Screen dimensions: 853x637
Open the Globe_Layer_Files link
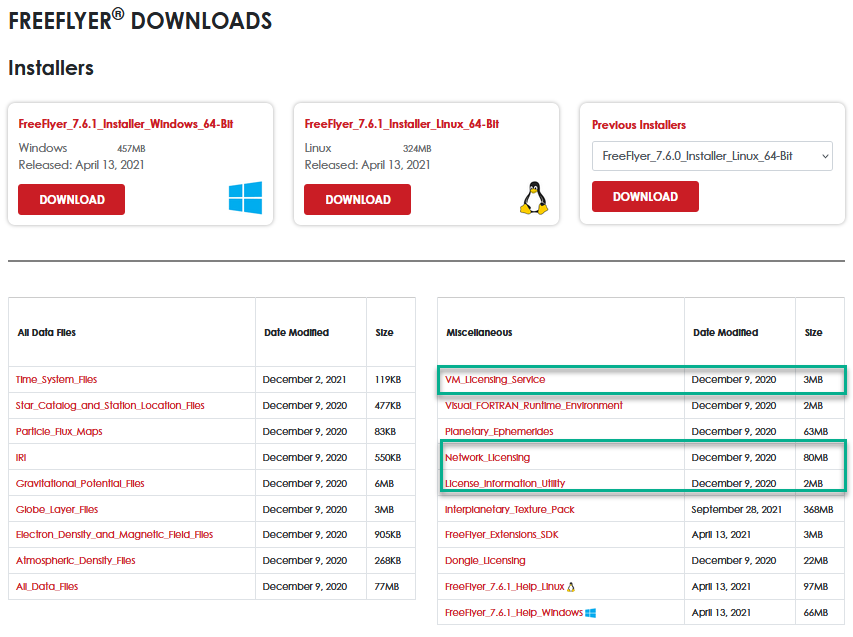(57, 510)
